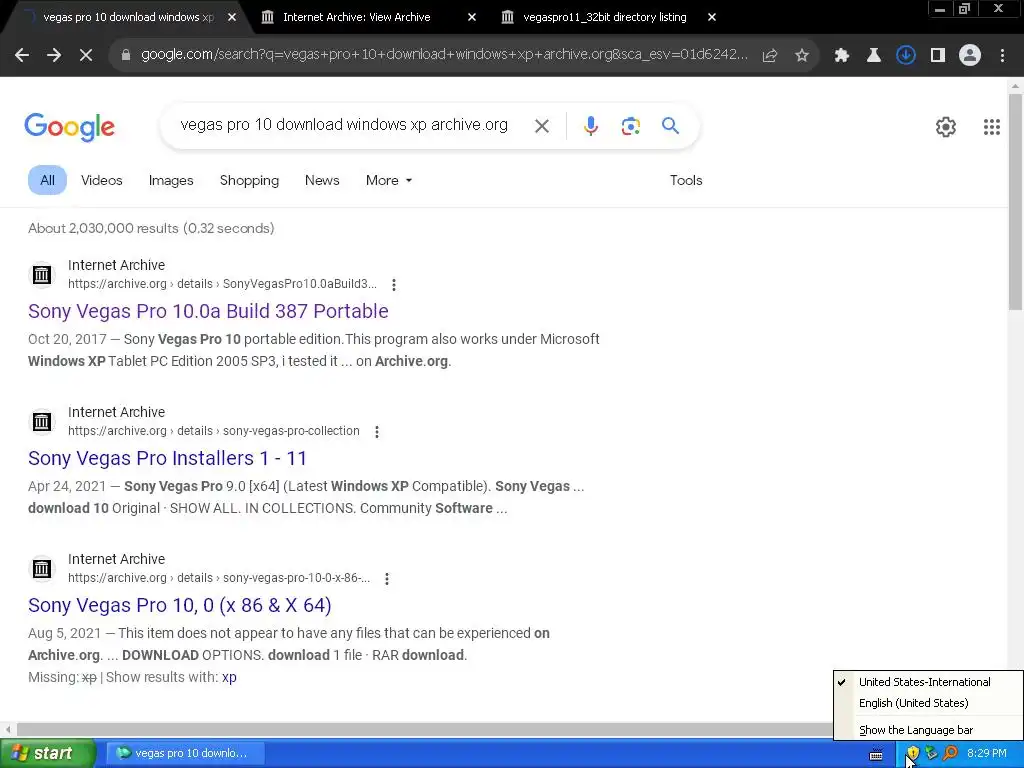Open options for sony-vegas-pro-10-0-x-86 result
Image resolution: width=1024 pixels, height=768 pixels.
[387, 579]
